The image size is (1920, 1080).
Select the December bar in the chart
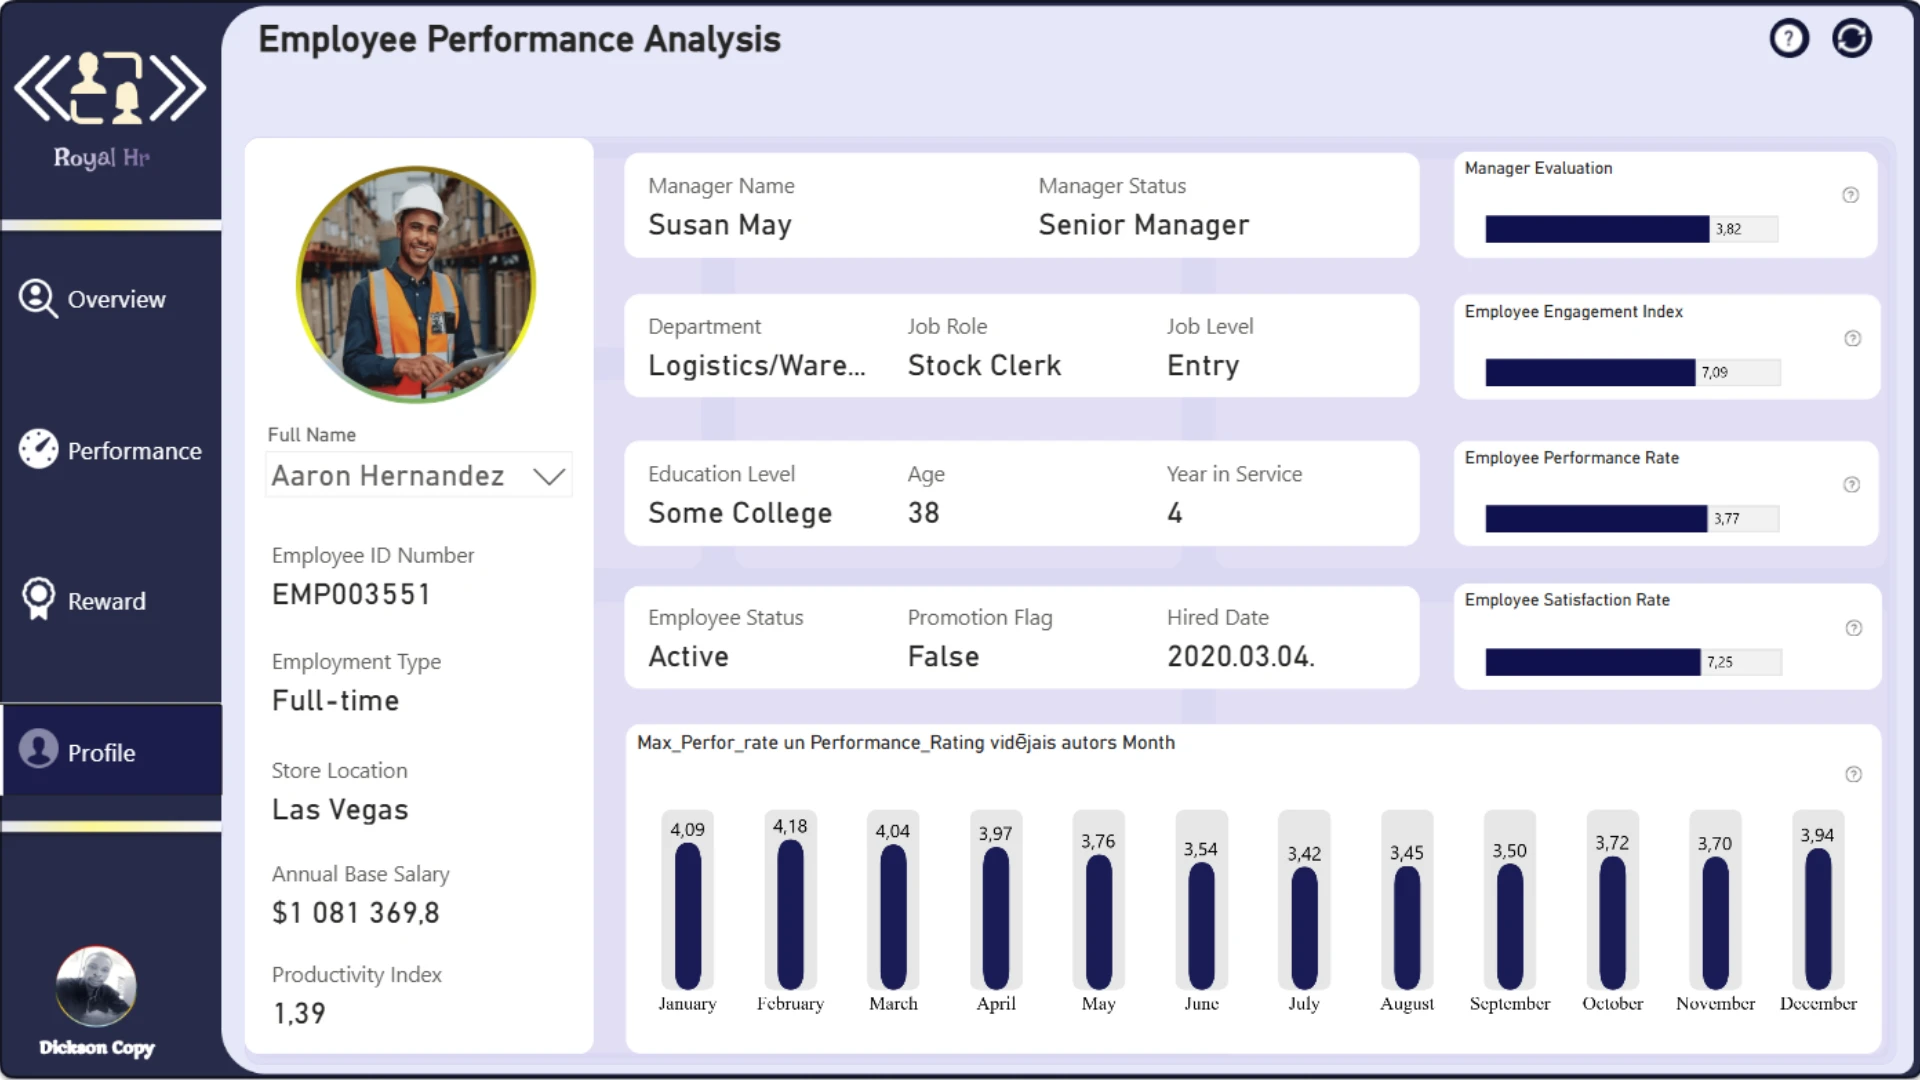click(1818, 918)
